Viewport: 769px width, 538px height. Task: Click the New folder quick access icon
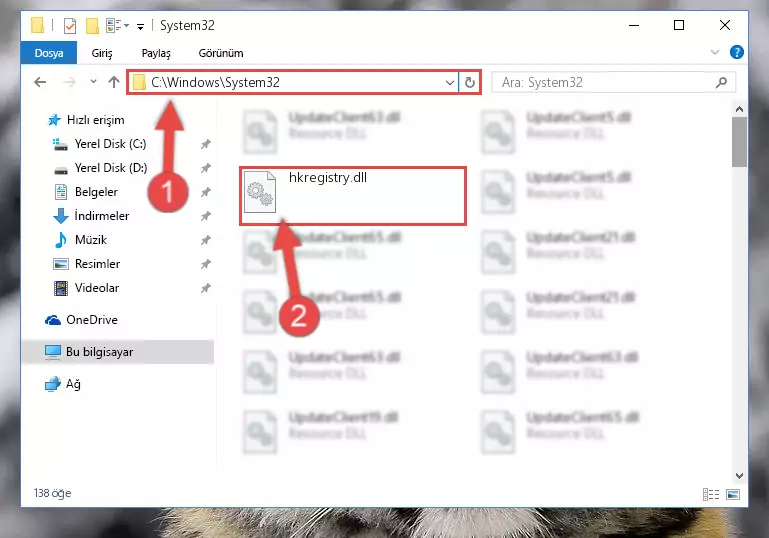point(92,26)
